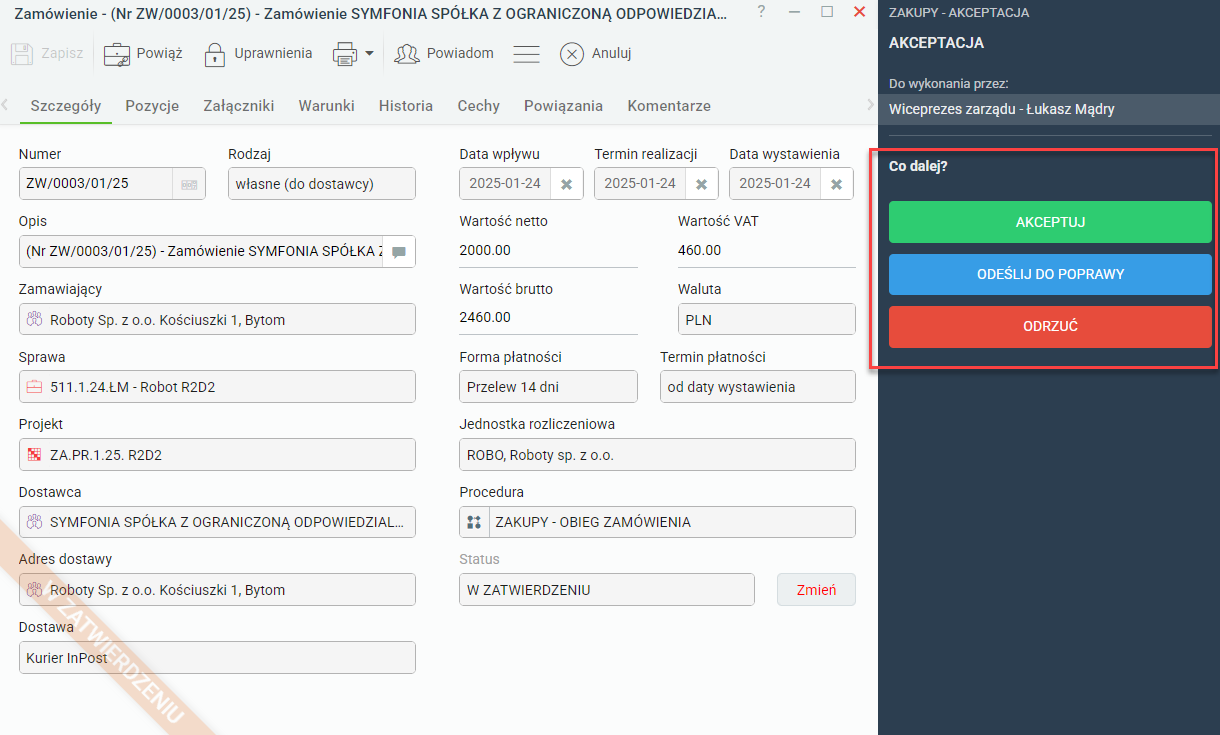Select Wiceprezes zarządu - Łukasz Mądry
The image size is (1220, 735).
pos(1049,109)
